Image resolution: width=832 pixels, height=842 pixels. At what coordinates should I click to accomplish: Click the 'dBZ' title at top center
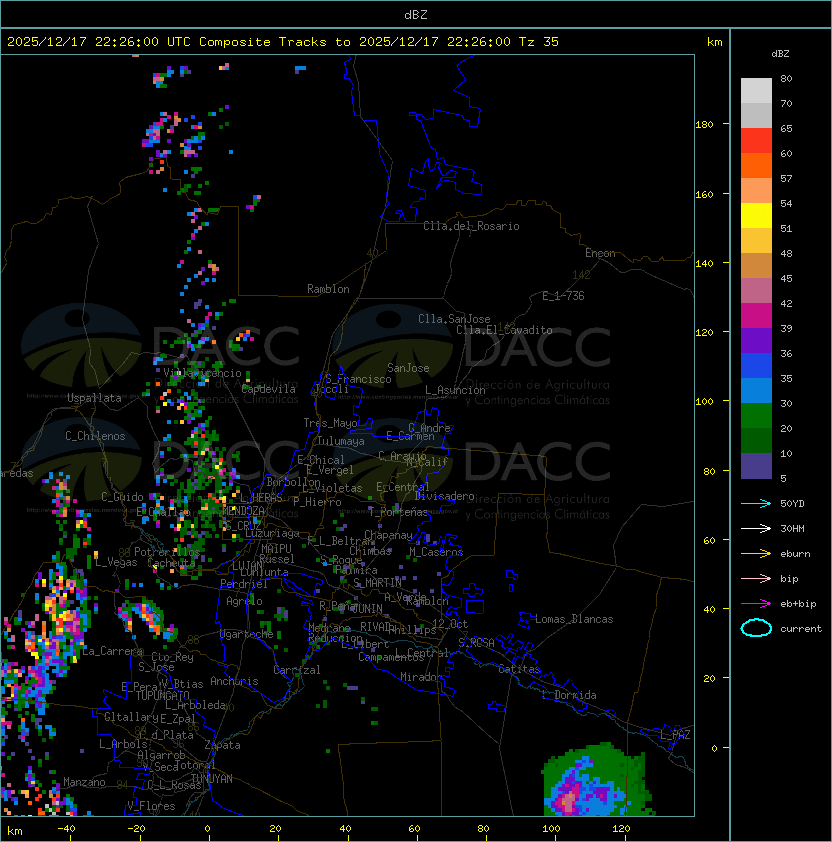click(416, 15)
